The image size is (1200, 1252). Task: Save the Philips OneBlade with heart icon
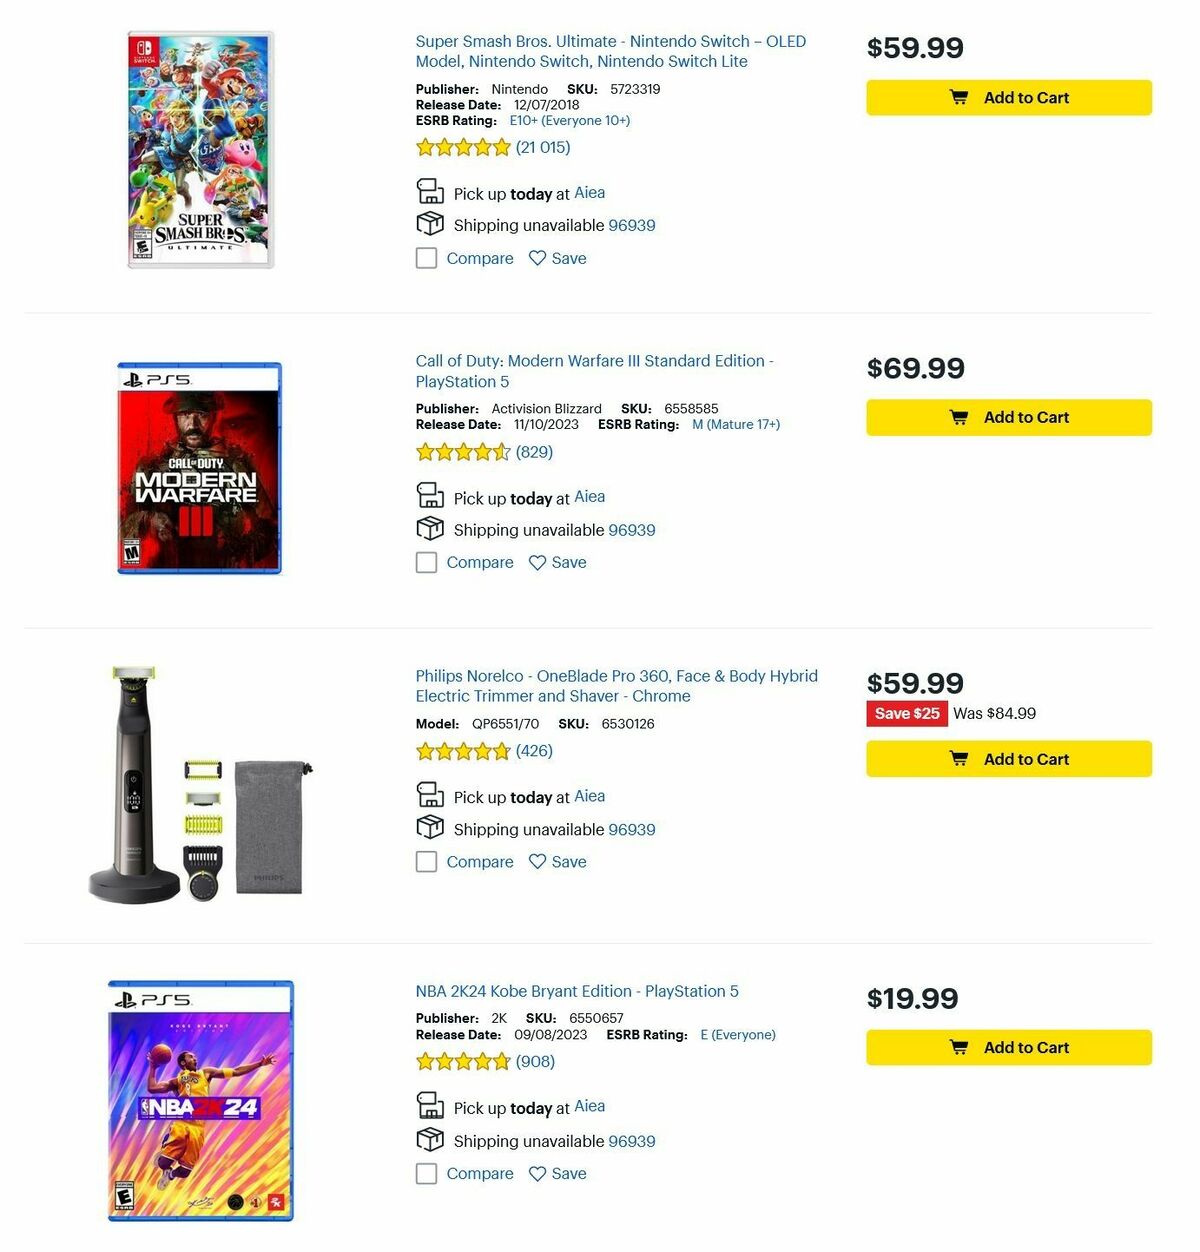click(x=536, y=861)
